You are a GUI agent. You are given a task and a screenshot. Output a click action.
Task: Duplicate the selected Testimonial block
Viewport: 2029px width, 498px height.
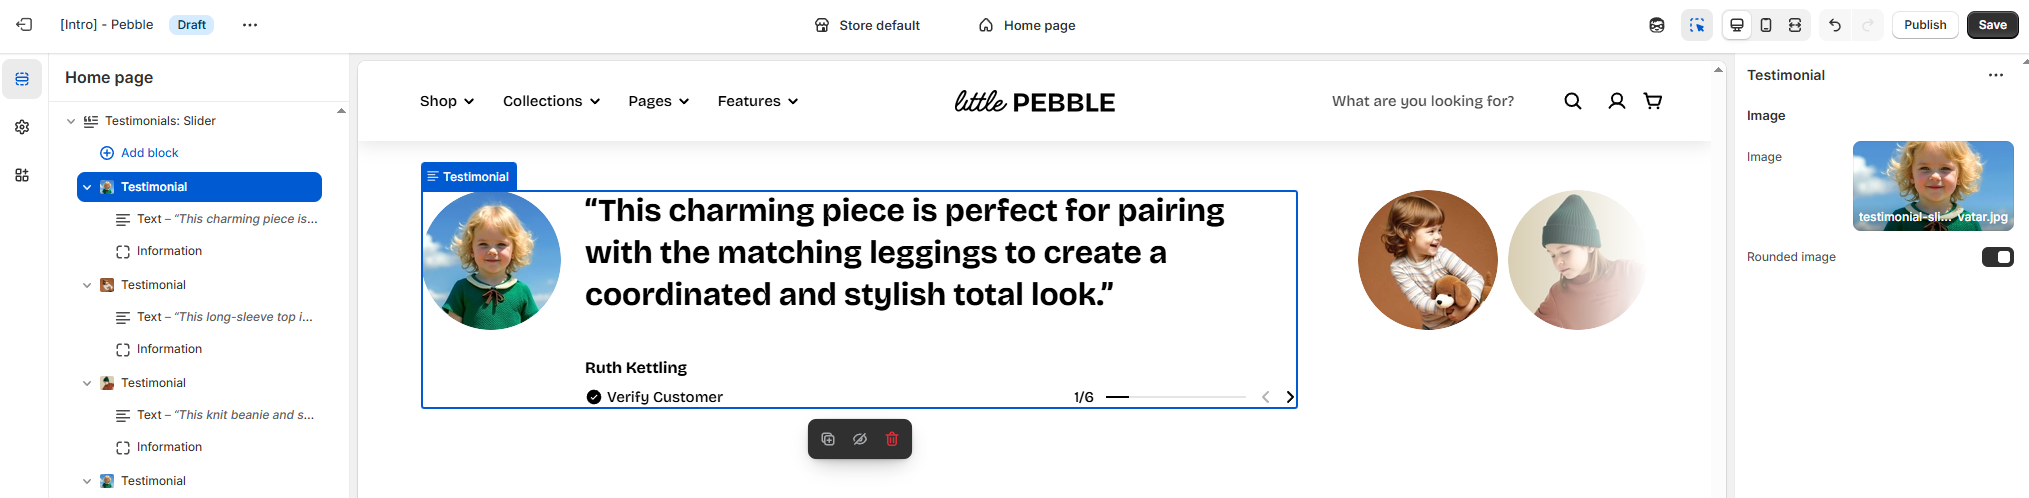point(828,439)
